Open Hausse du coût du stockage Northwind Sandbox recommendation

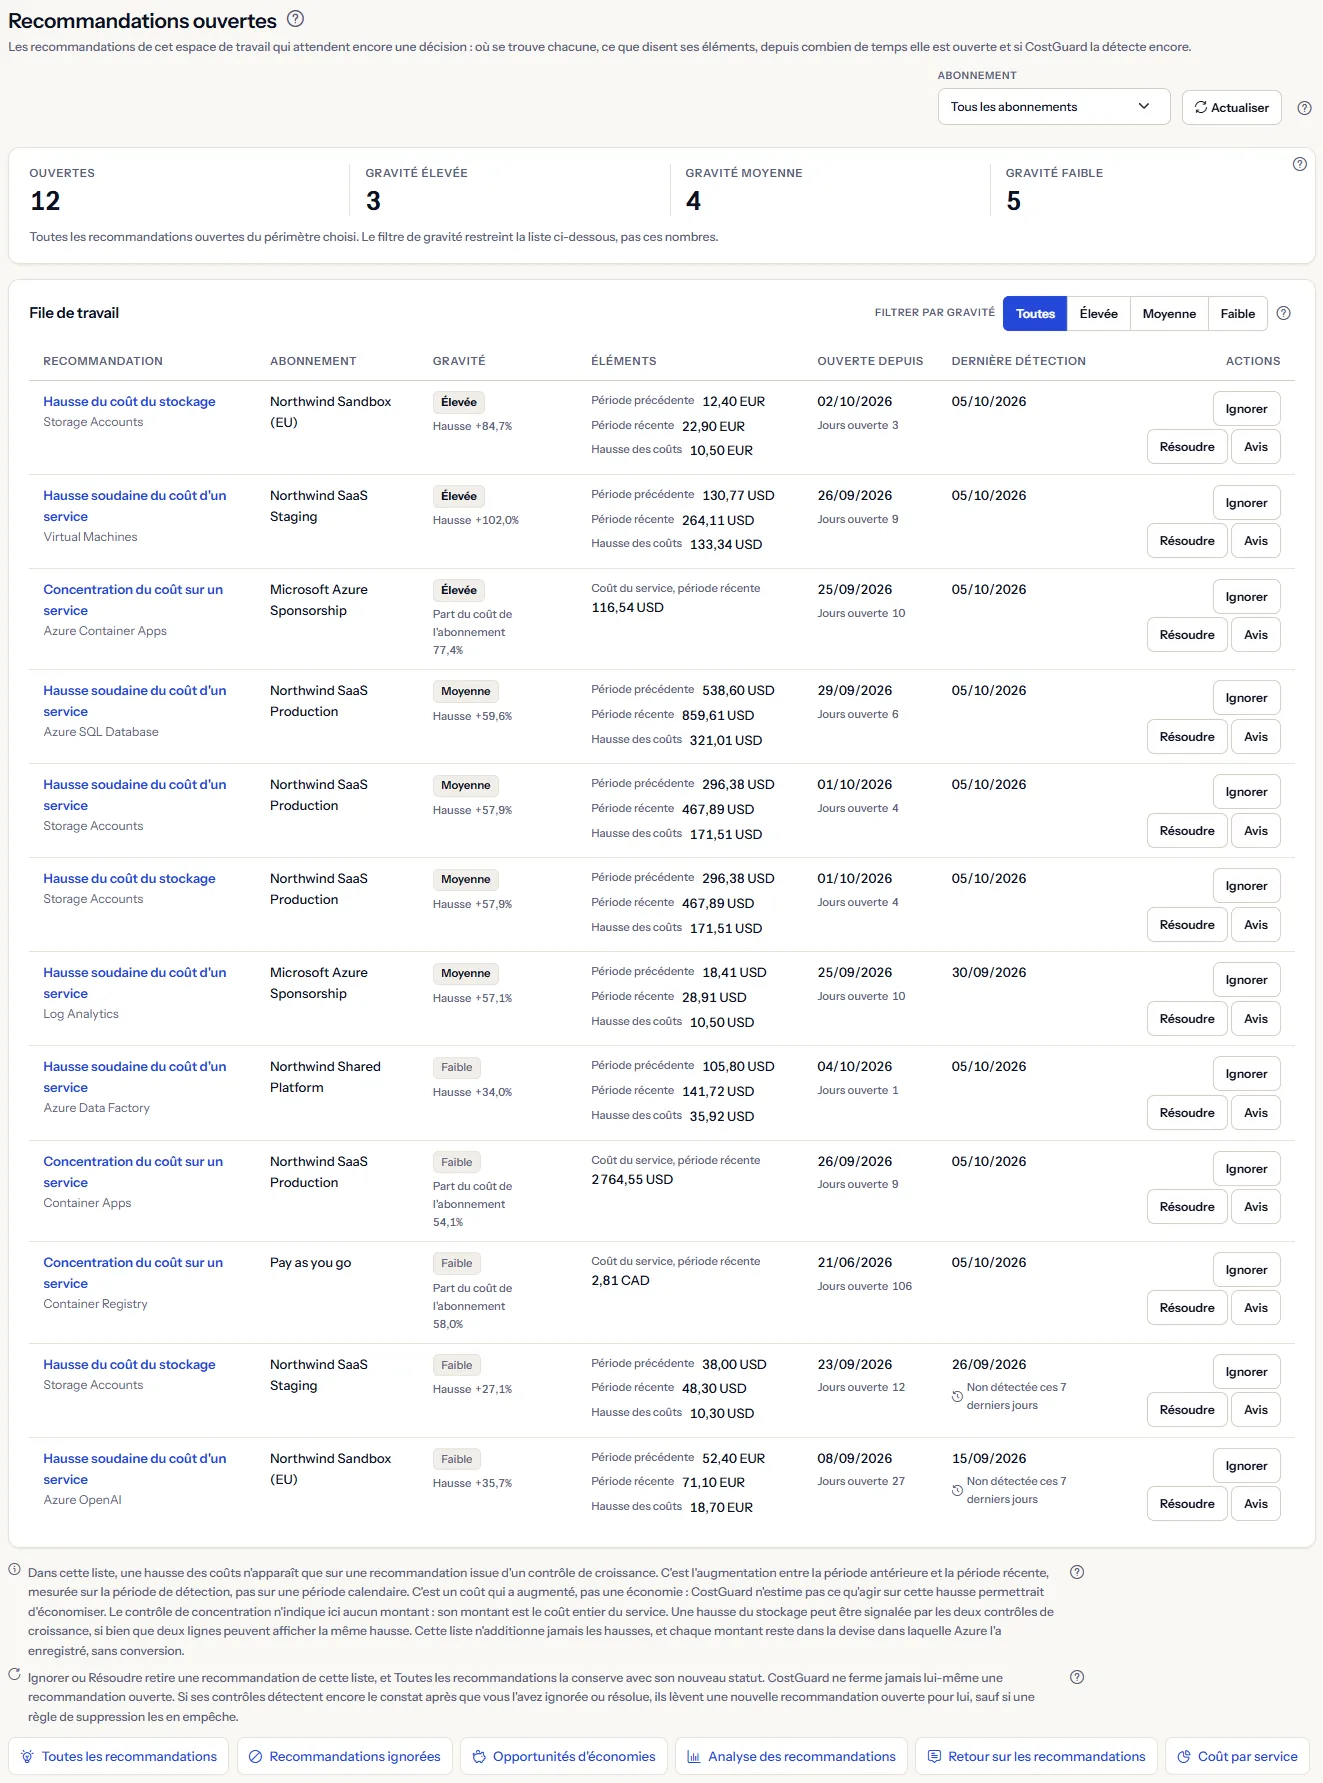[129, 401]
